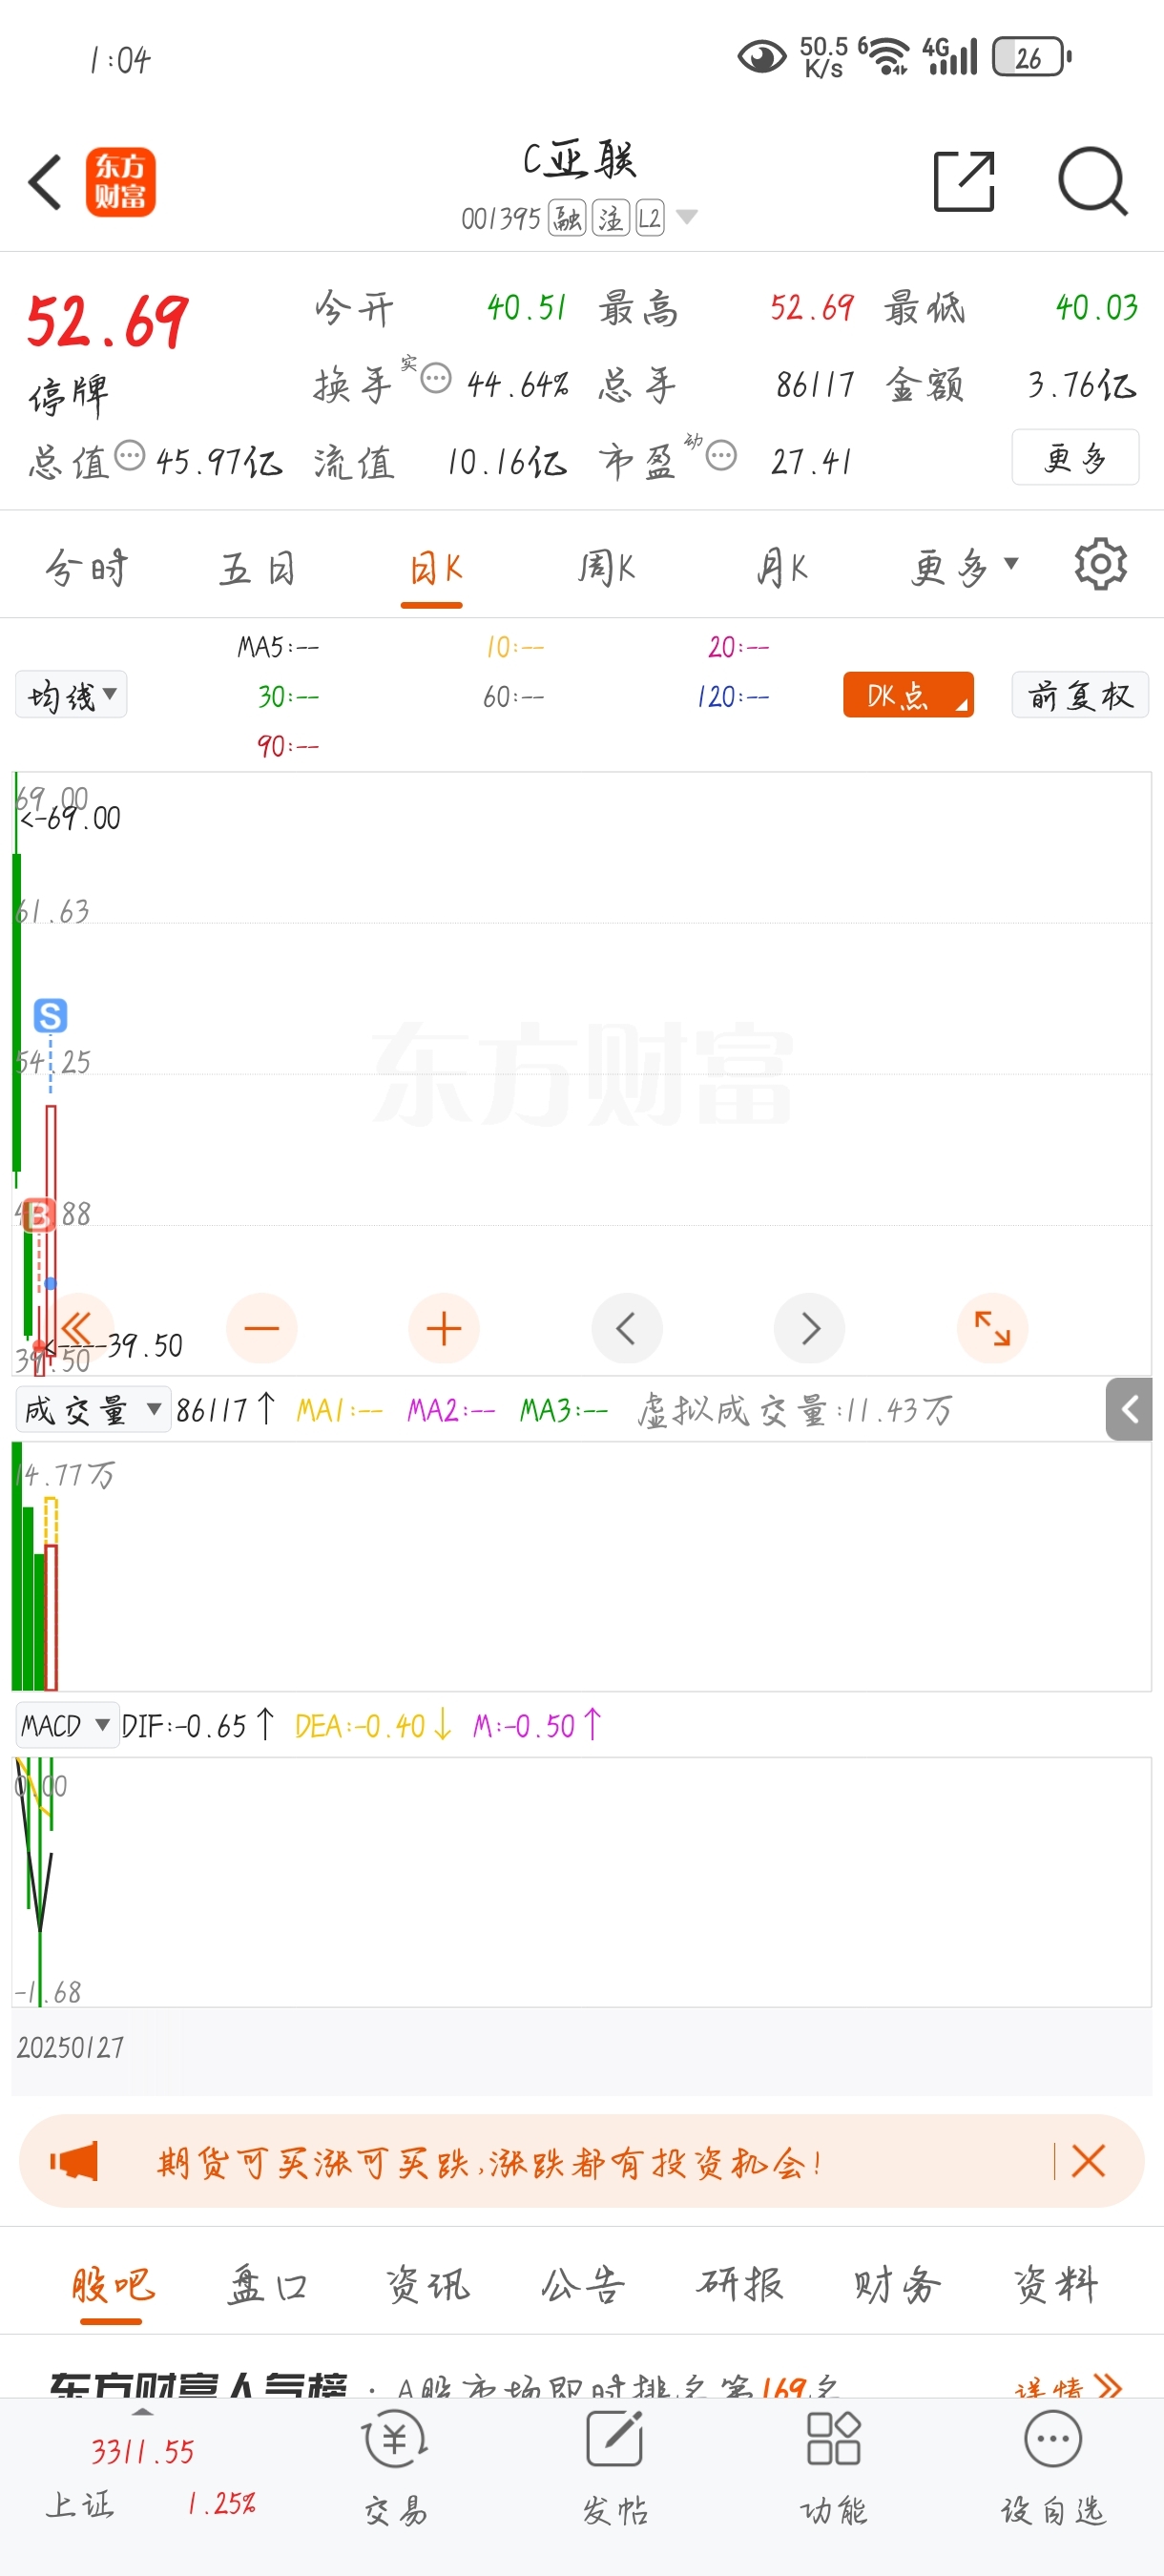
Task: Toggle the DK点 indicator
Action: [x=908, y=695]
